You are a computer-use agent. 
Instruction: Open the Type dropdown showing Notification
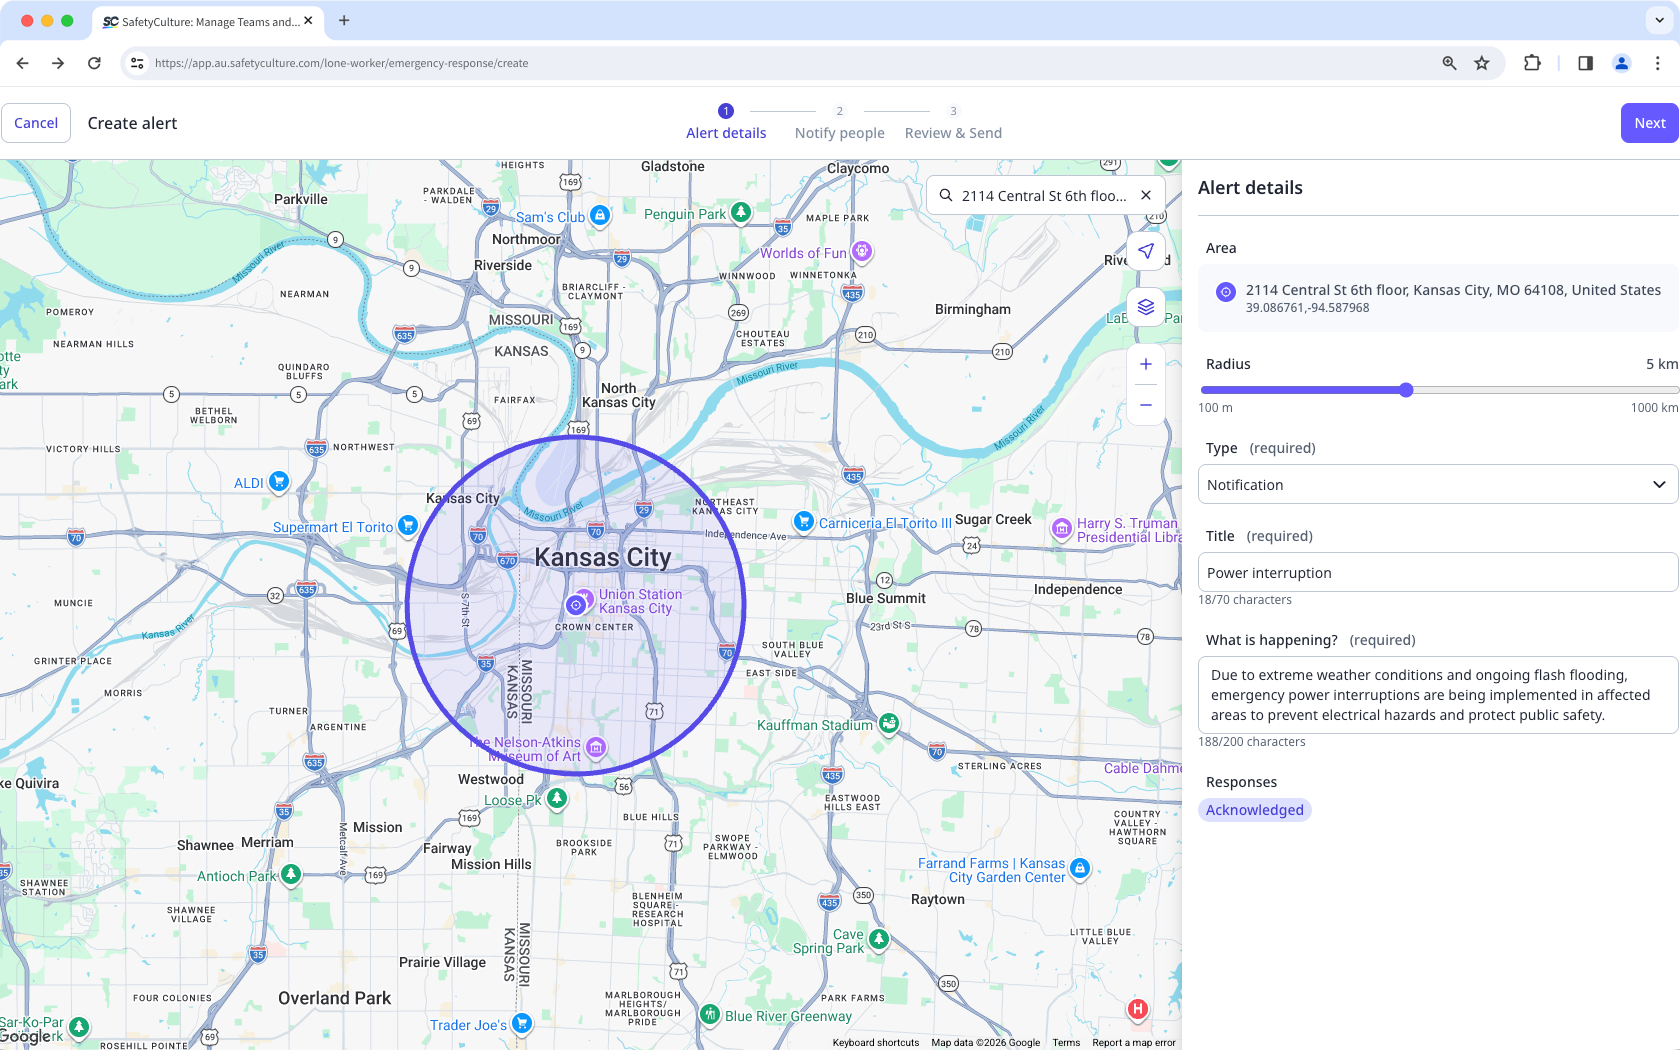(x=1438, y=484)
